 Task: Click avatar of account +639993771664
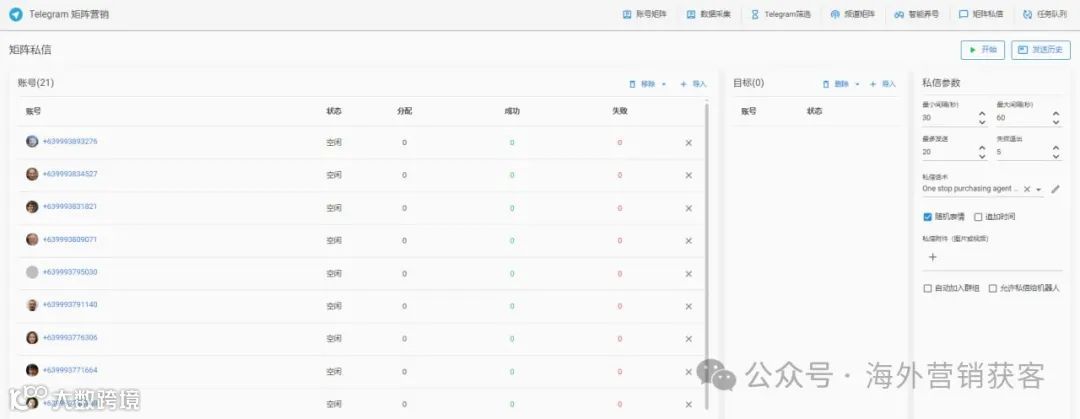[x=32, y=370]
